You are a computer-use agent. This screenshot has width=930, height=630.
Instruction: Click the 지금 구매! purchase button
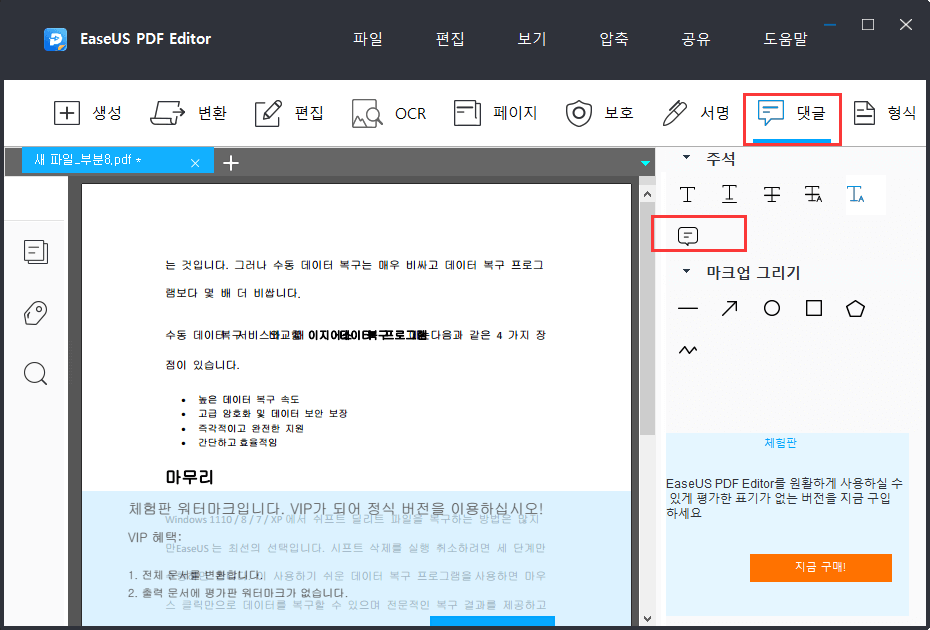pyautogui.click(x=820, y=568)
